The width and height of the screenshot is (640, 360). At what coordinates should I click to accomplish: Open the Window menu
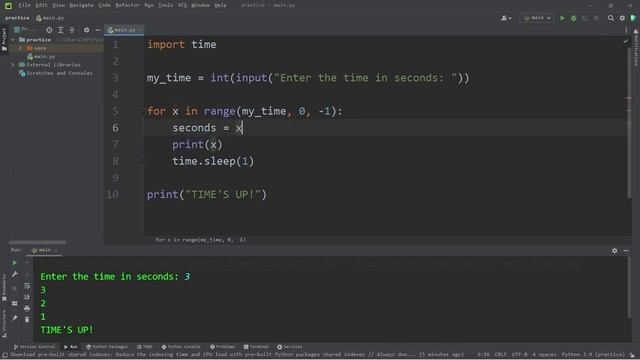pos(200,5)
